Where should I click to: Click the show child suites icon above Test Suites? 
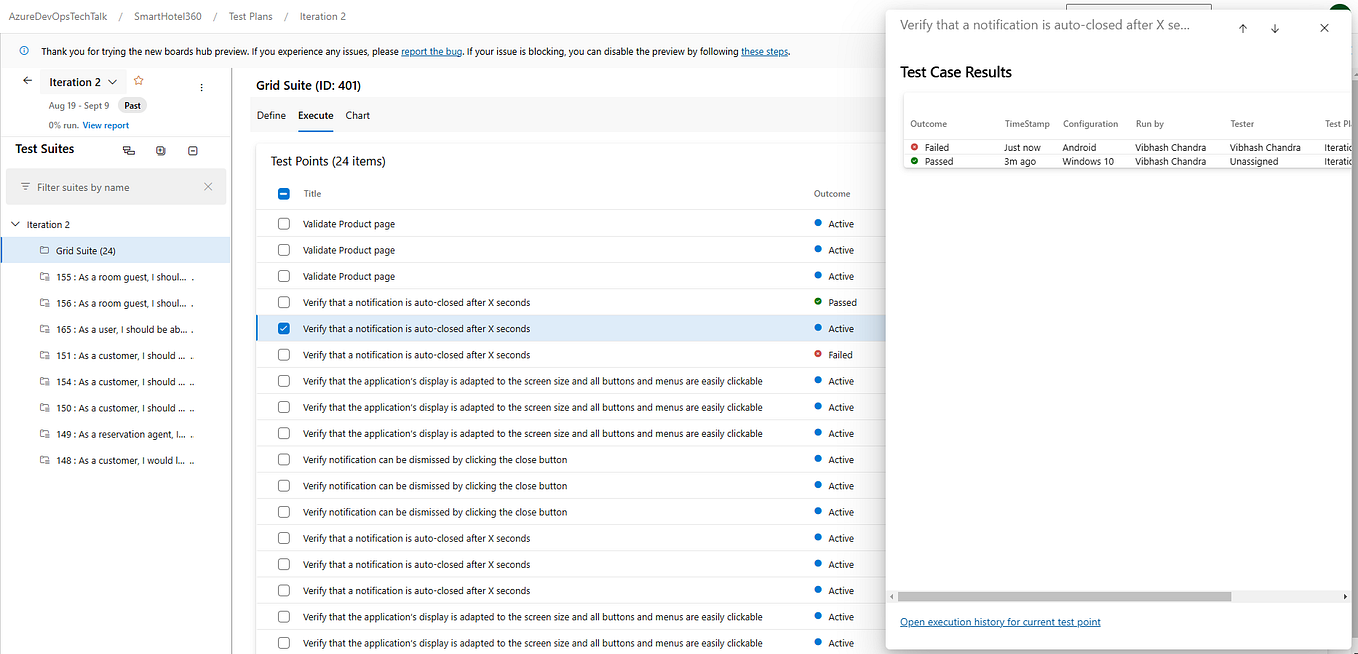[128, 151]
